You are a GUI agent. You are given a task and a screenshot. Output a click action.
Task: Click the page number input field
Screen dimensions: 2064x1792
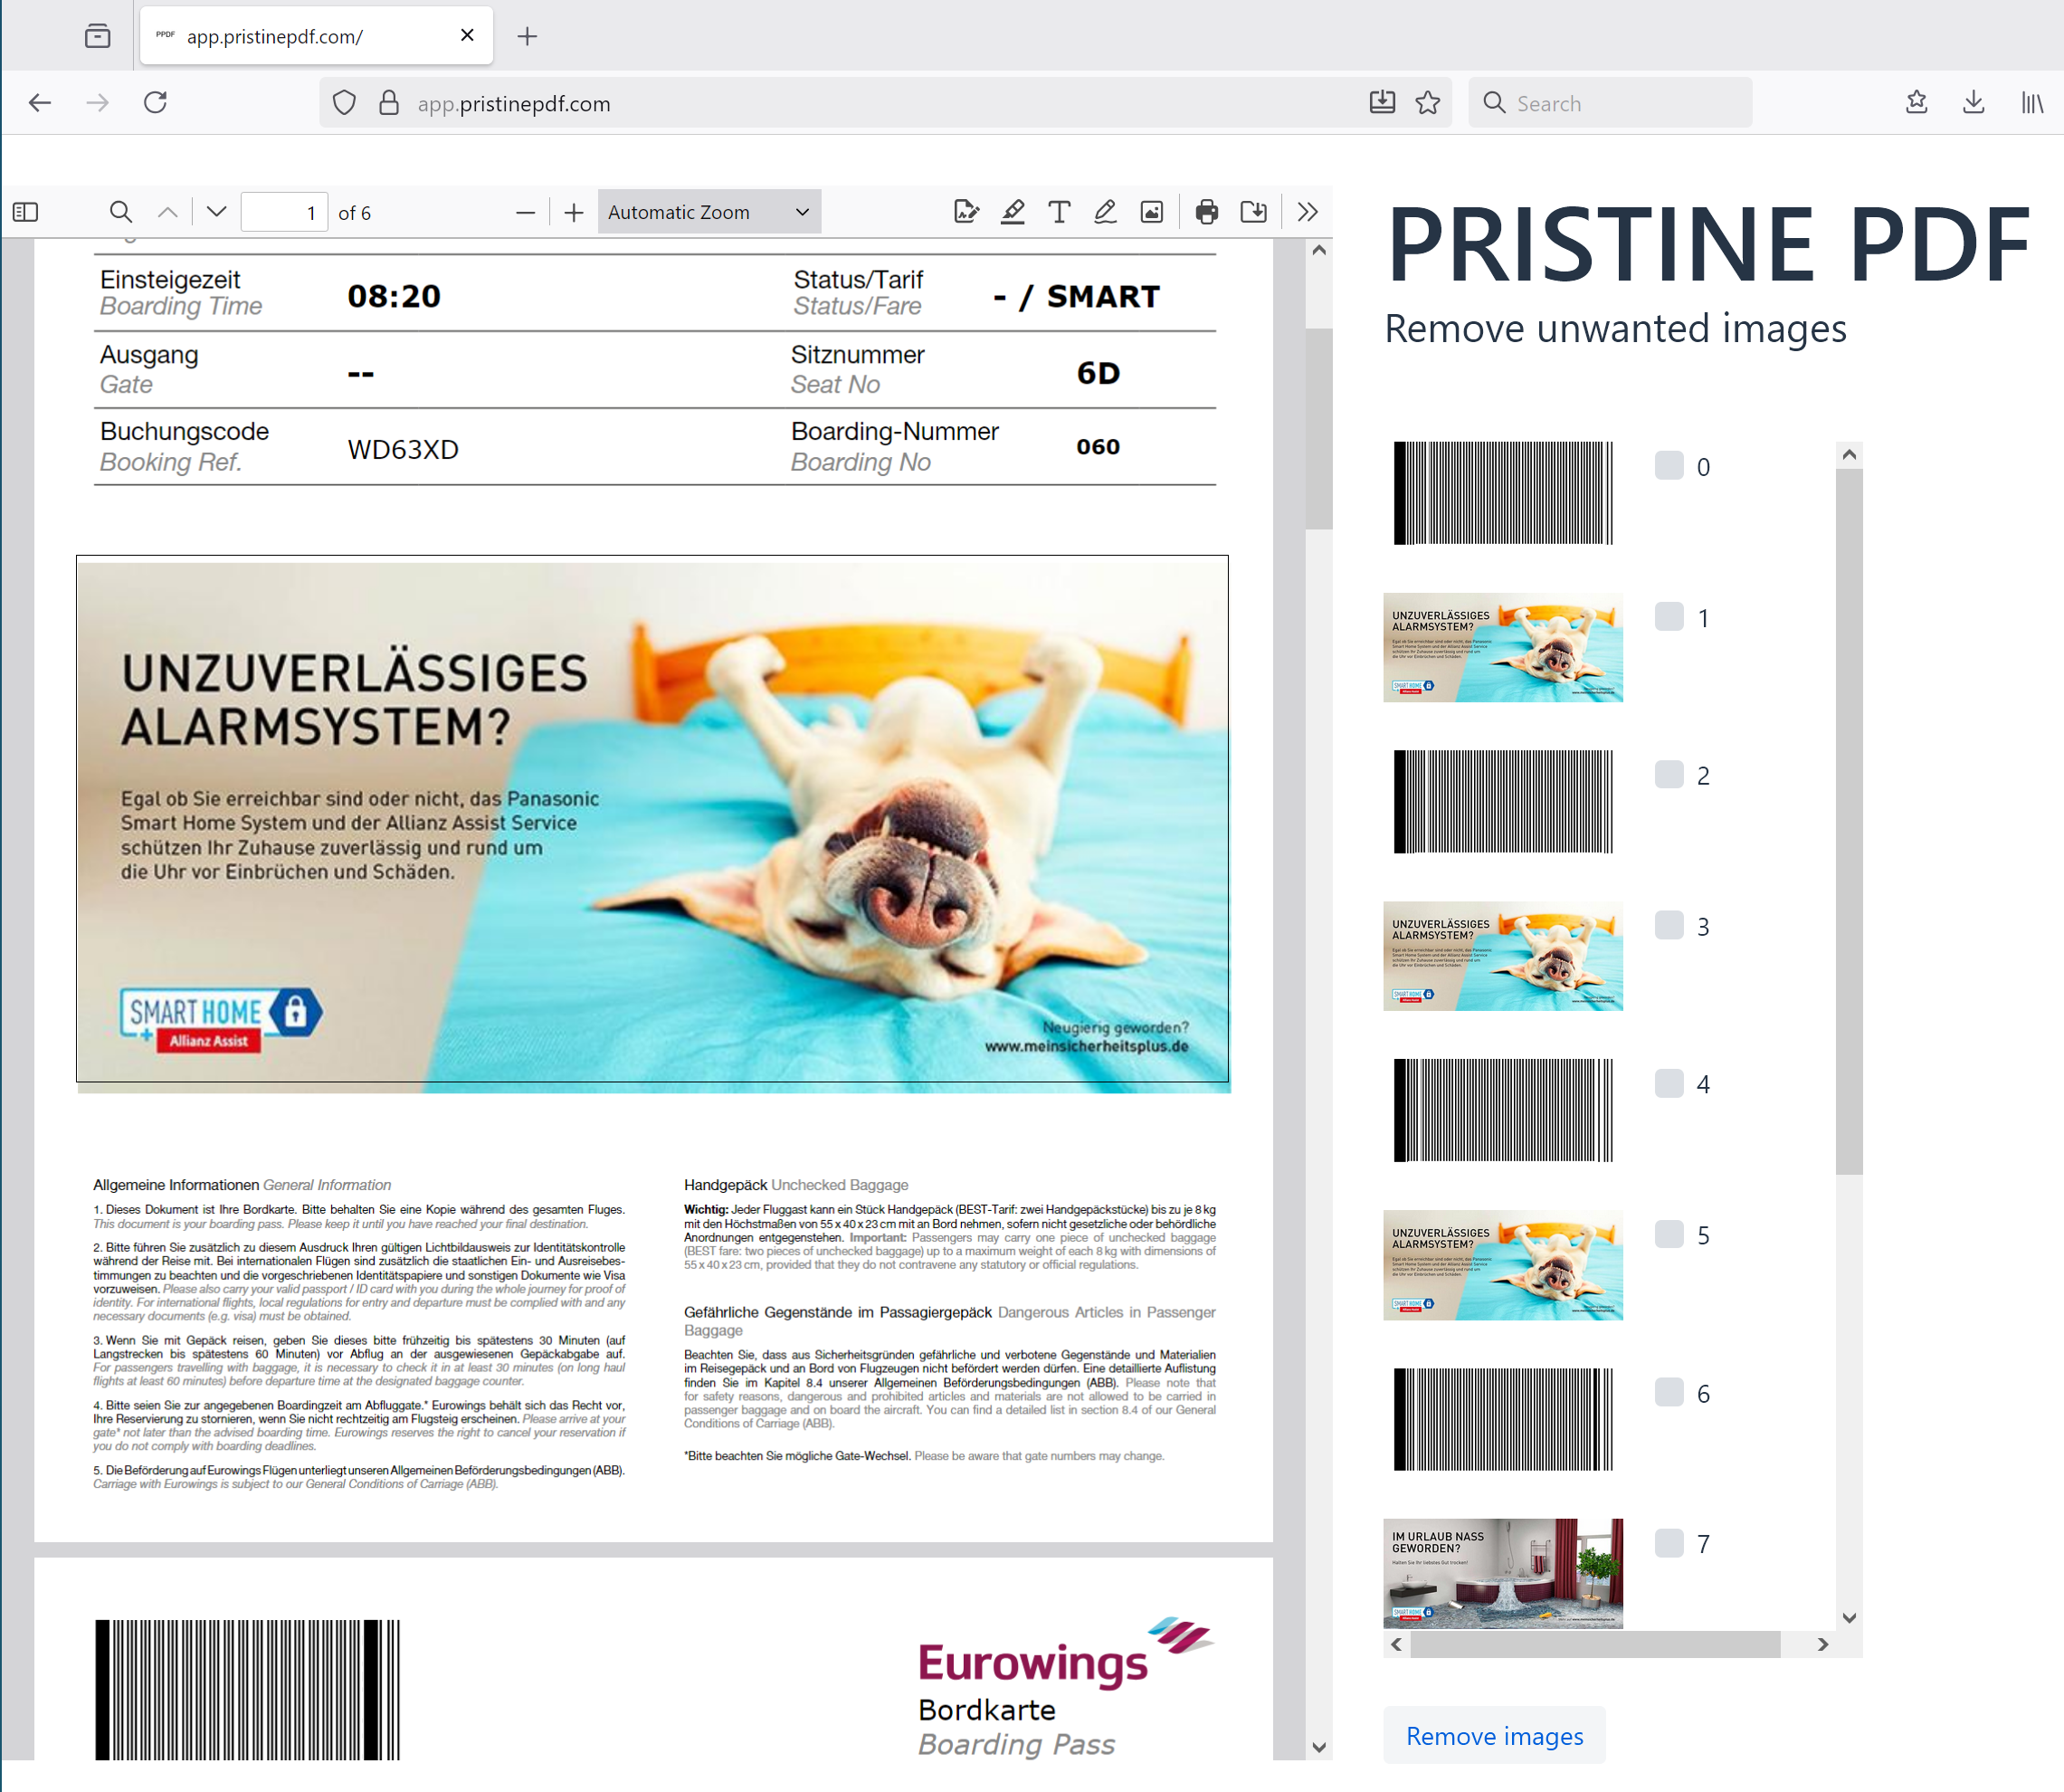point(284,212)
